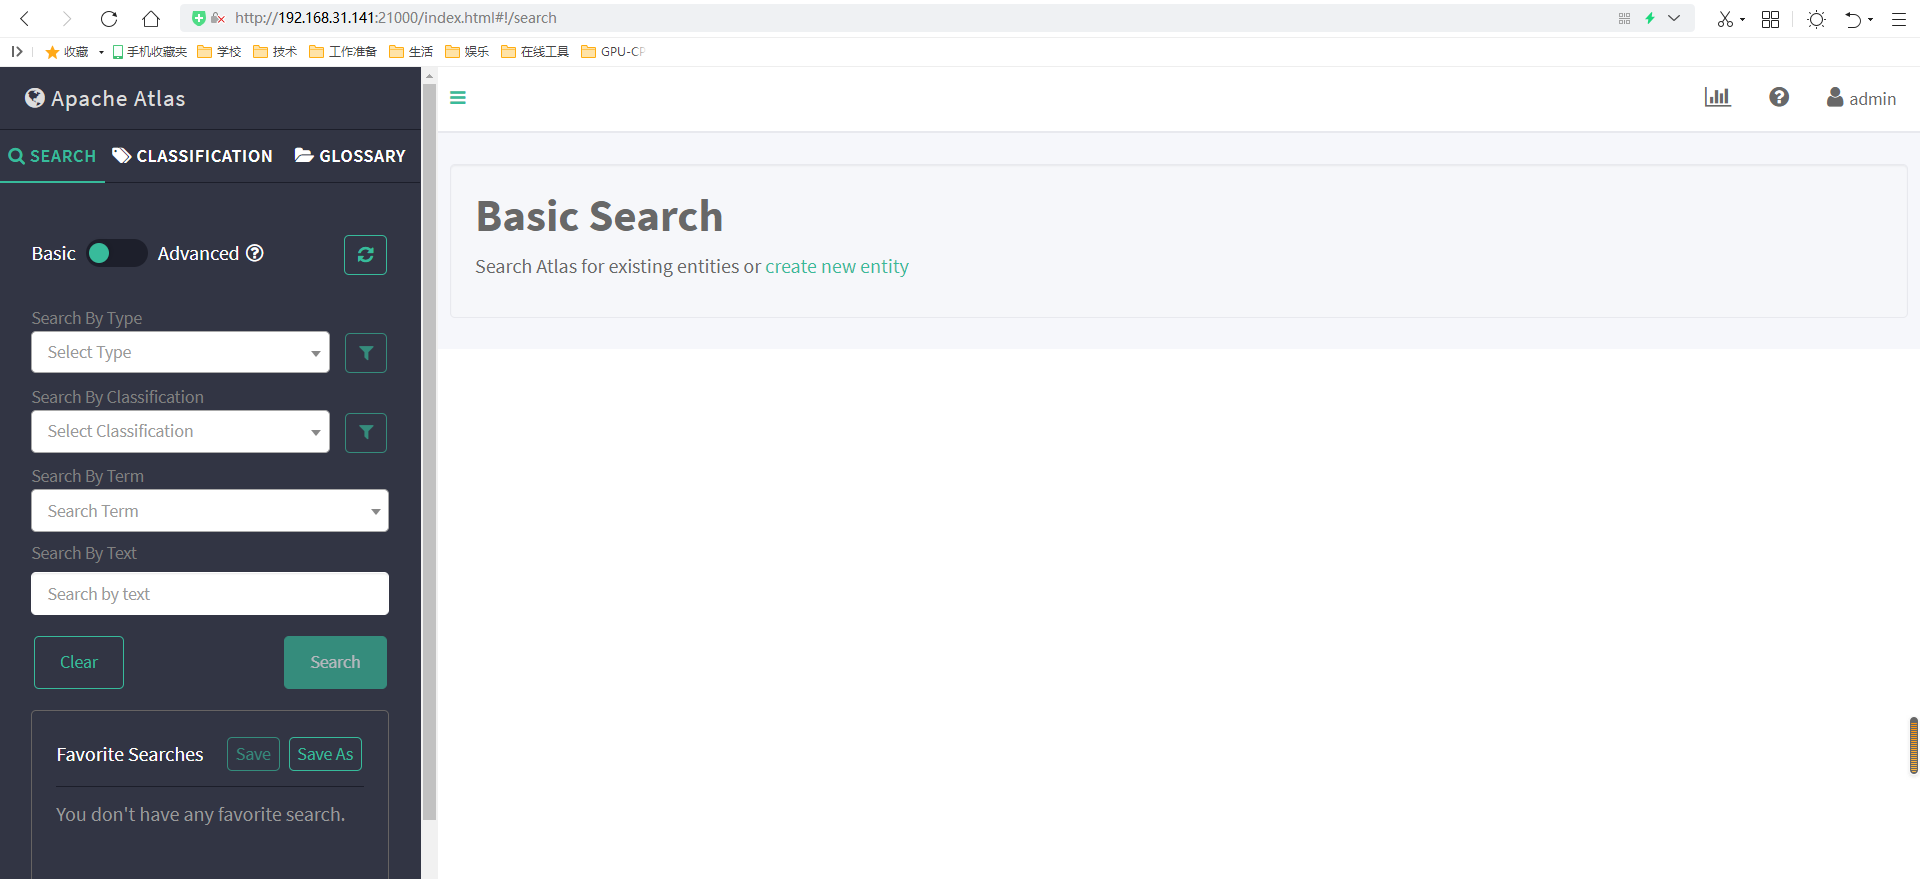Screen dimensions: 1920x879
Task: Reload the page with the browser refresh icon
Action: (x=109, y=18)
